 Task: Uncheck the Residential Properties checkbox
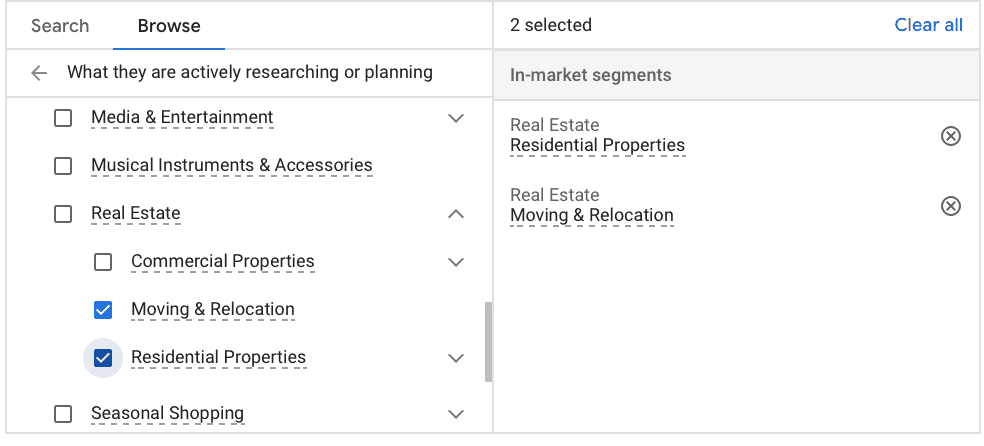103,358
